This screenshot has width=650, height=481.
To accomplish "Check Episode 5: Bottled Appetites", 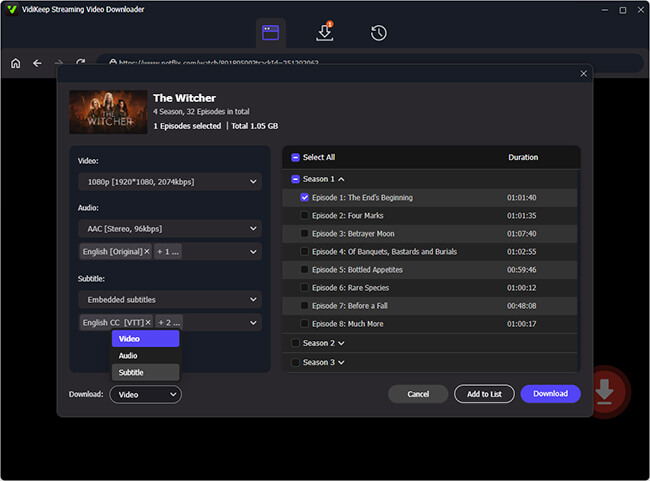I will pos(304,270).
